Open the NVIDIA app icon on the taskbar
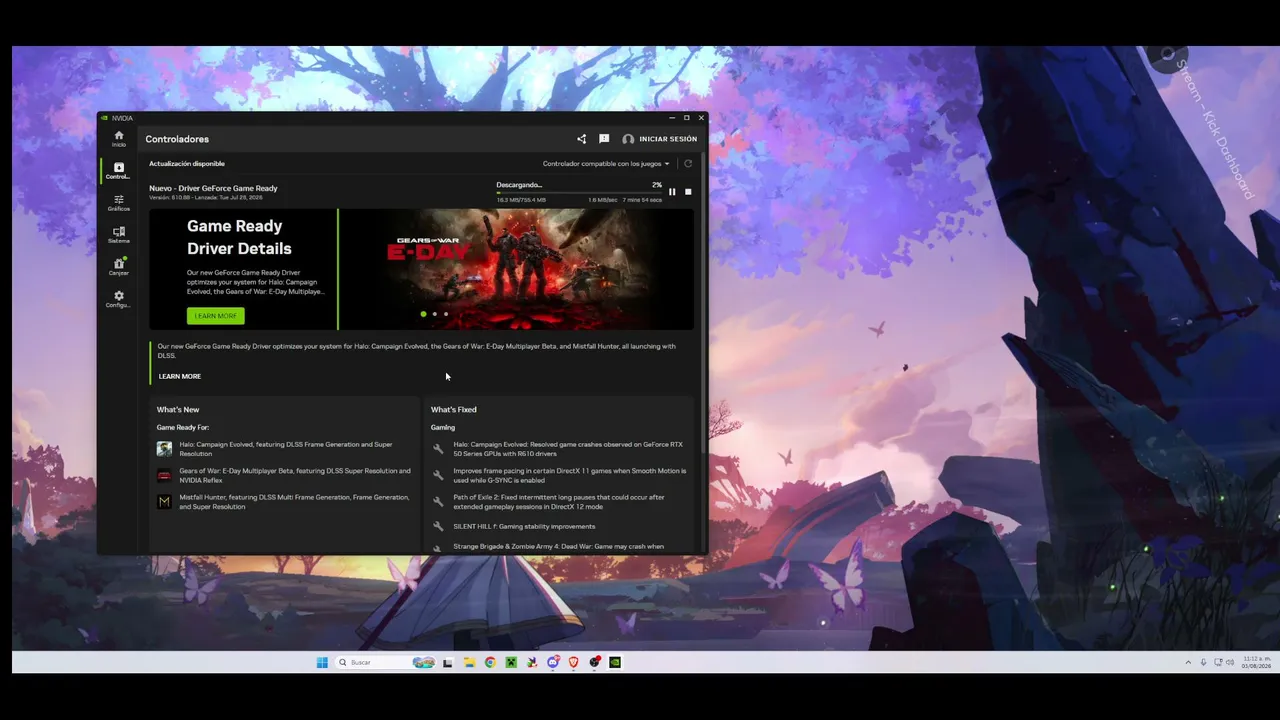 tap(615, 662)
